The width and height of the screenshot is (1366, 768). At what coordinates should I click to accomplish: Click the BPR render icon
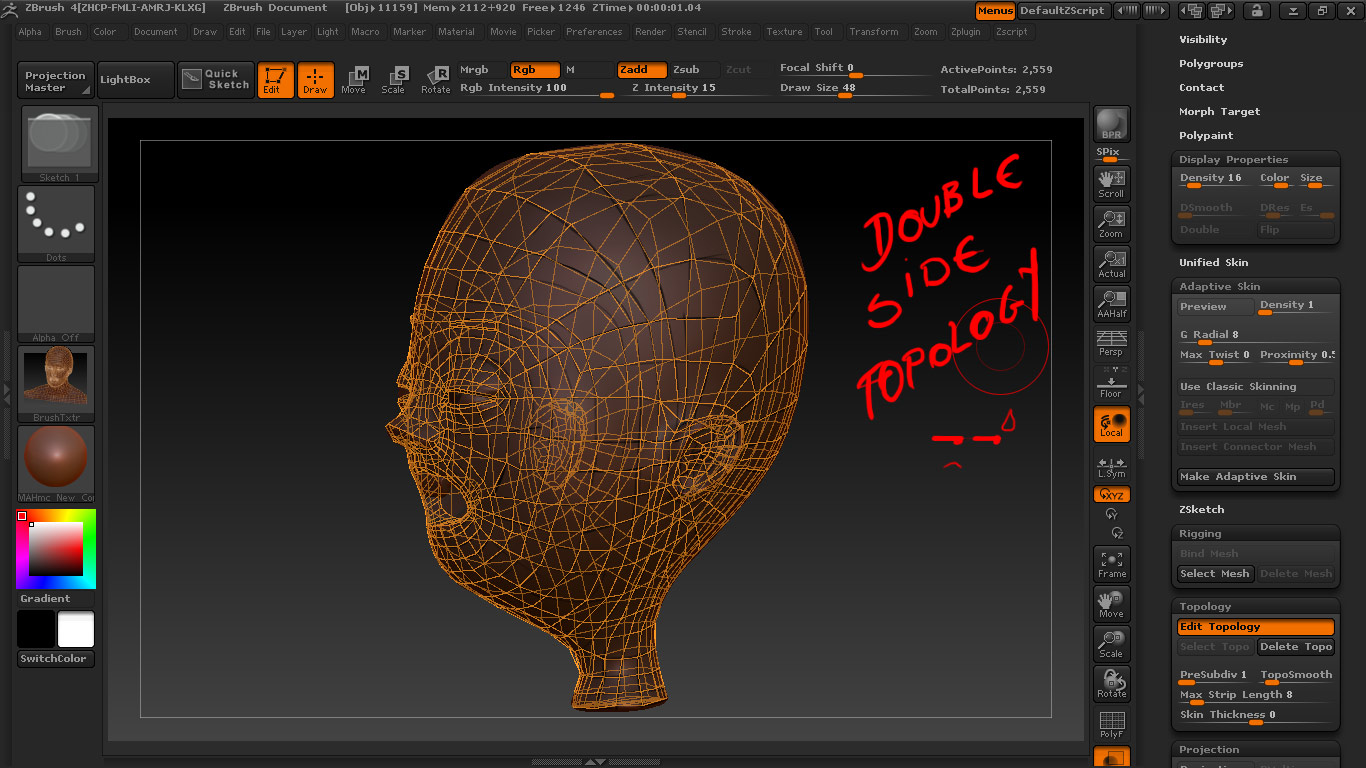pyautogui.click(x=1111, y=124)
